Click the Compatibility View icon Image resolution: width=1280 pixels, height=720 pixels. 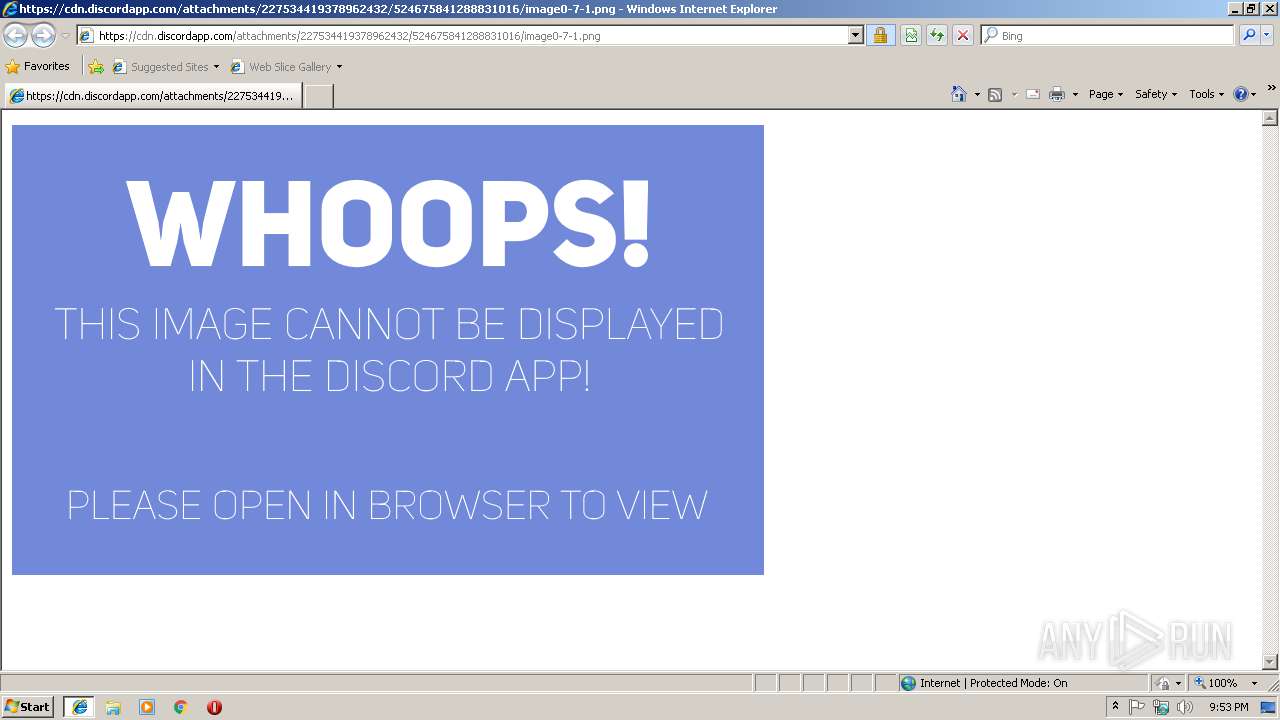click(x=911, y=36)
